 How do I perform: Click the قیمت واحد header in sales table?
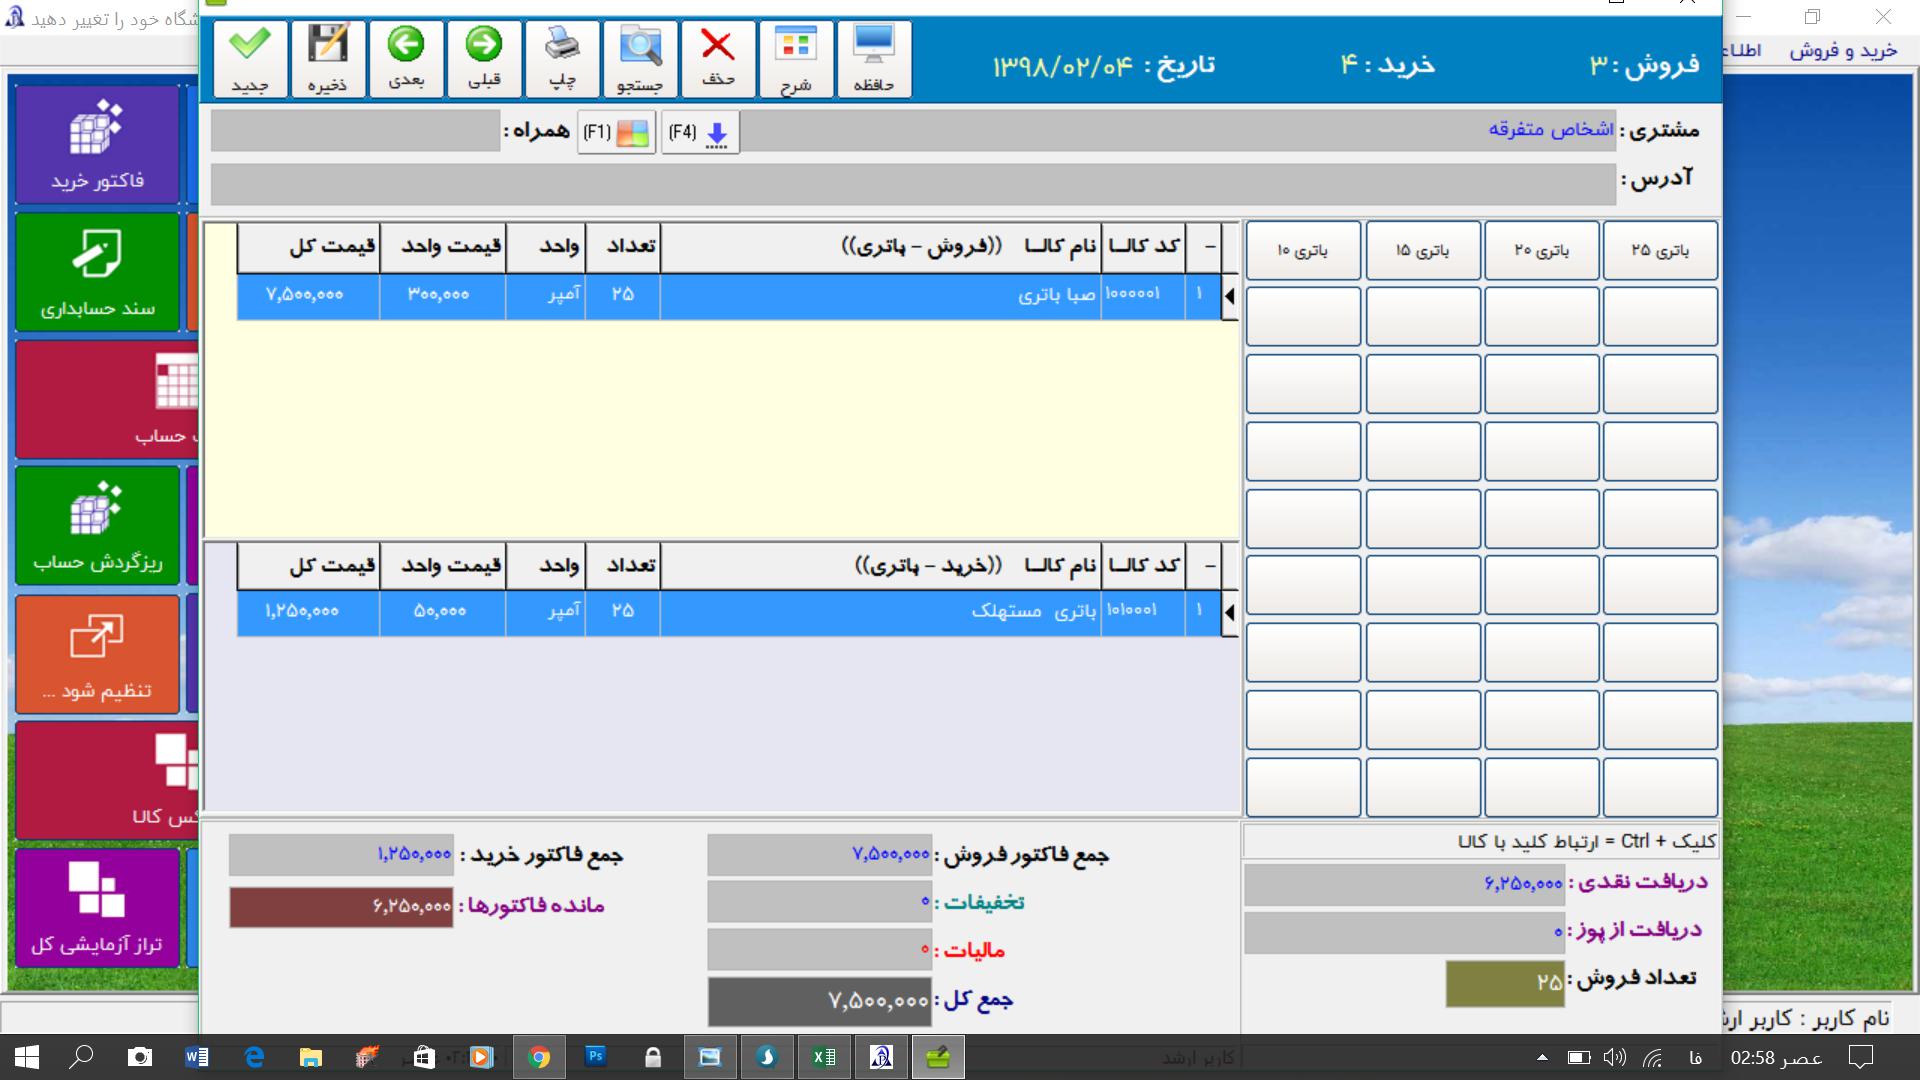pyautogui.click(x=442, y=248)
